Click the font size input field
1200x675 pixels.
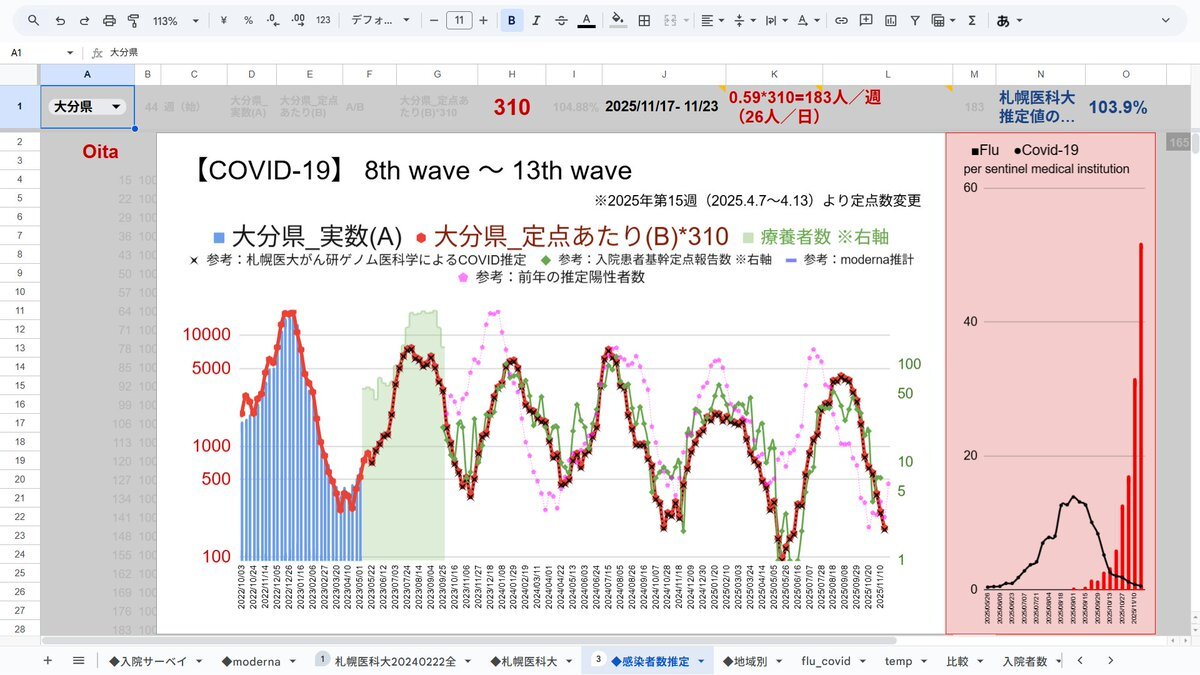[459, 20]
